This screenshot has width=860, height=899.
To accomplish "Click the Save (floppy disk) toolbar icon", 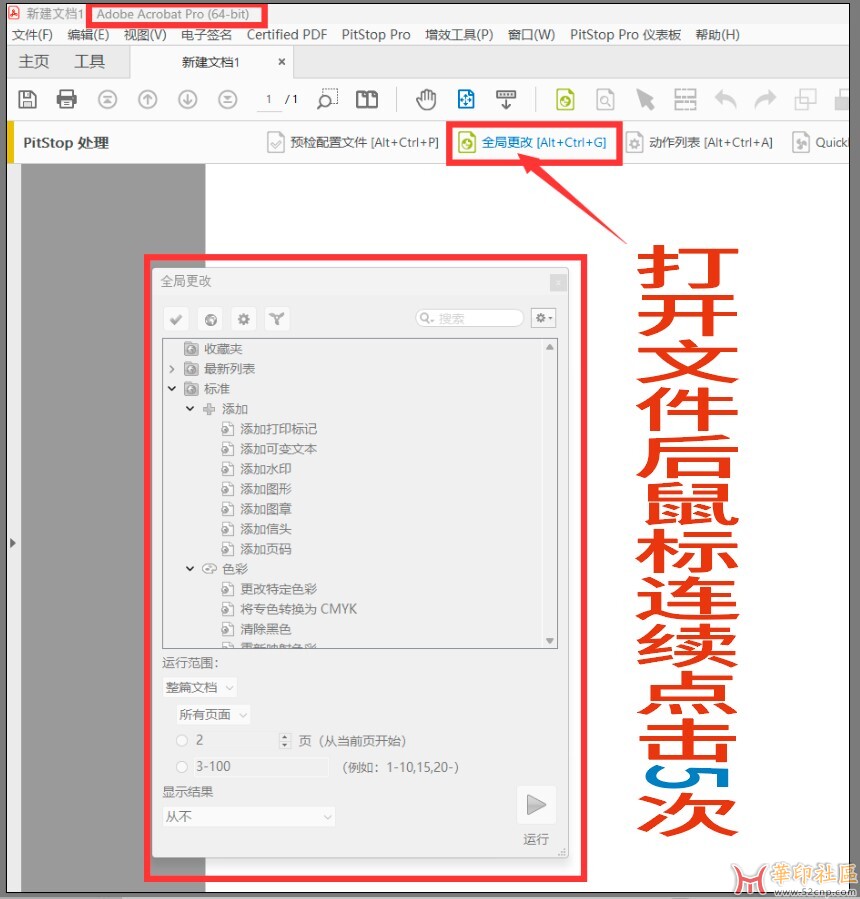I will click(x=28, y=99).
